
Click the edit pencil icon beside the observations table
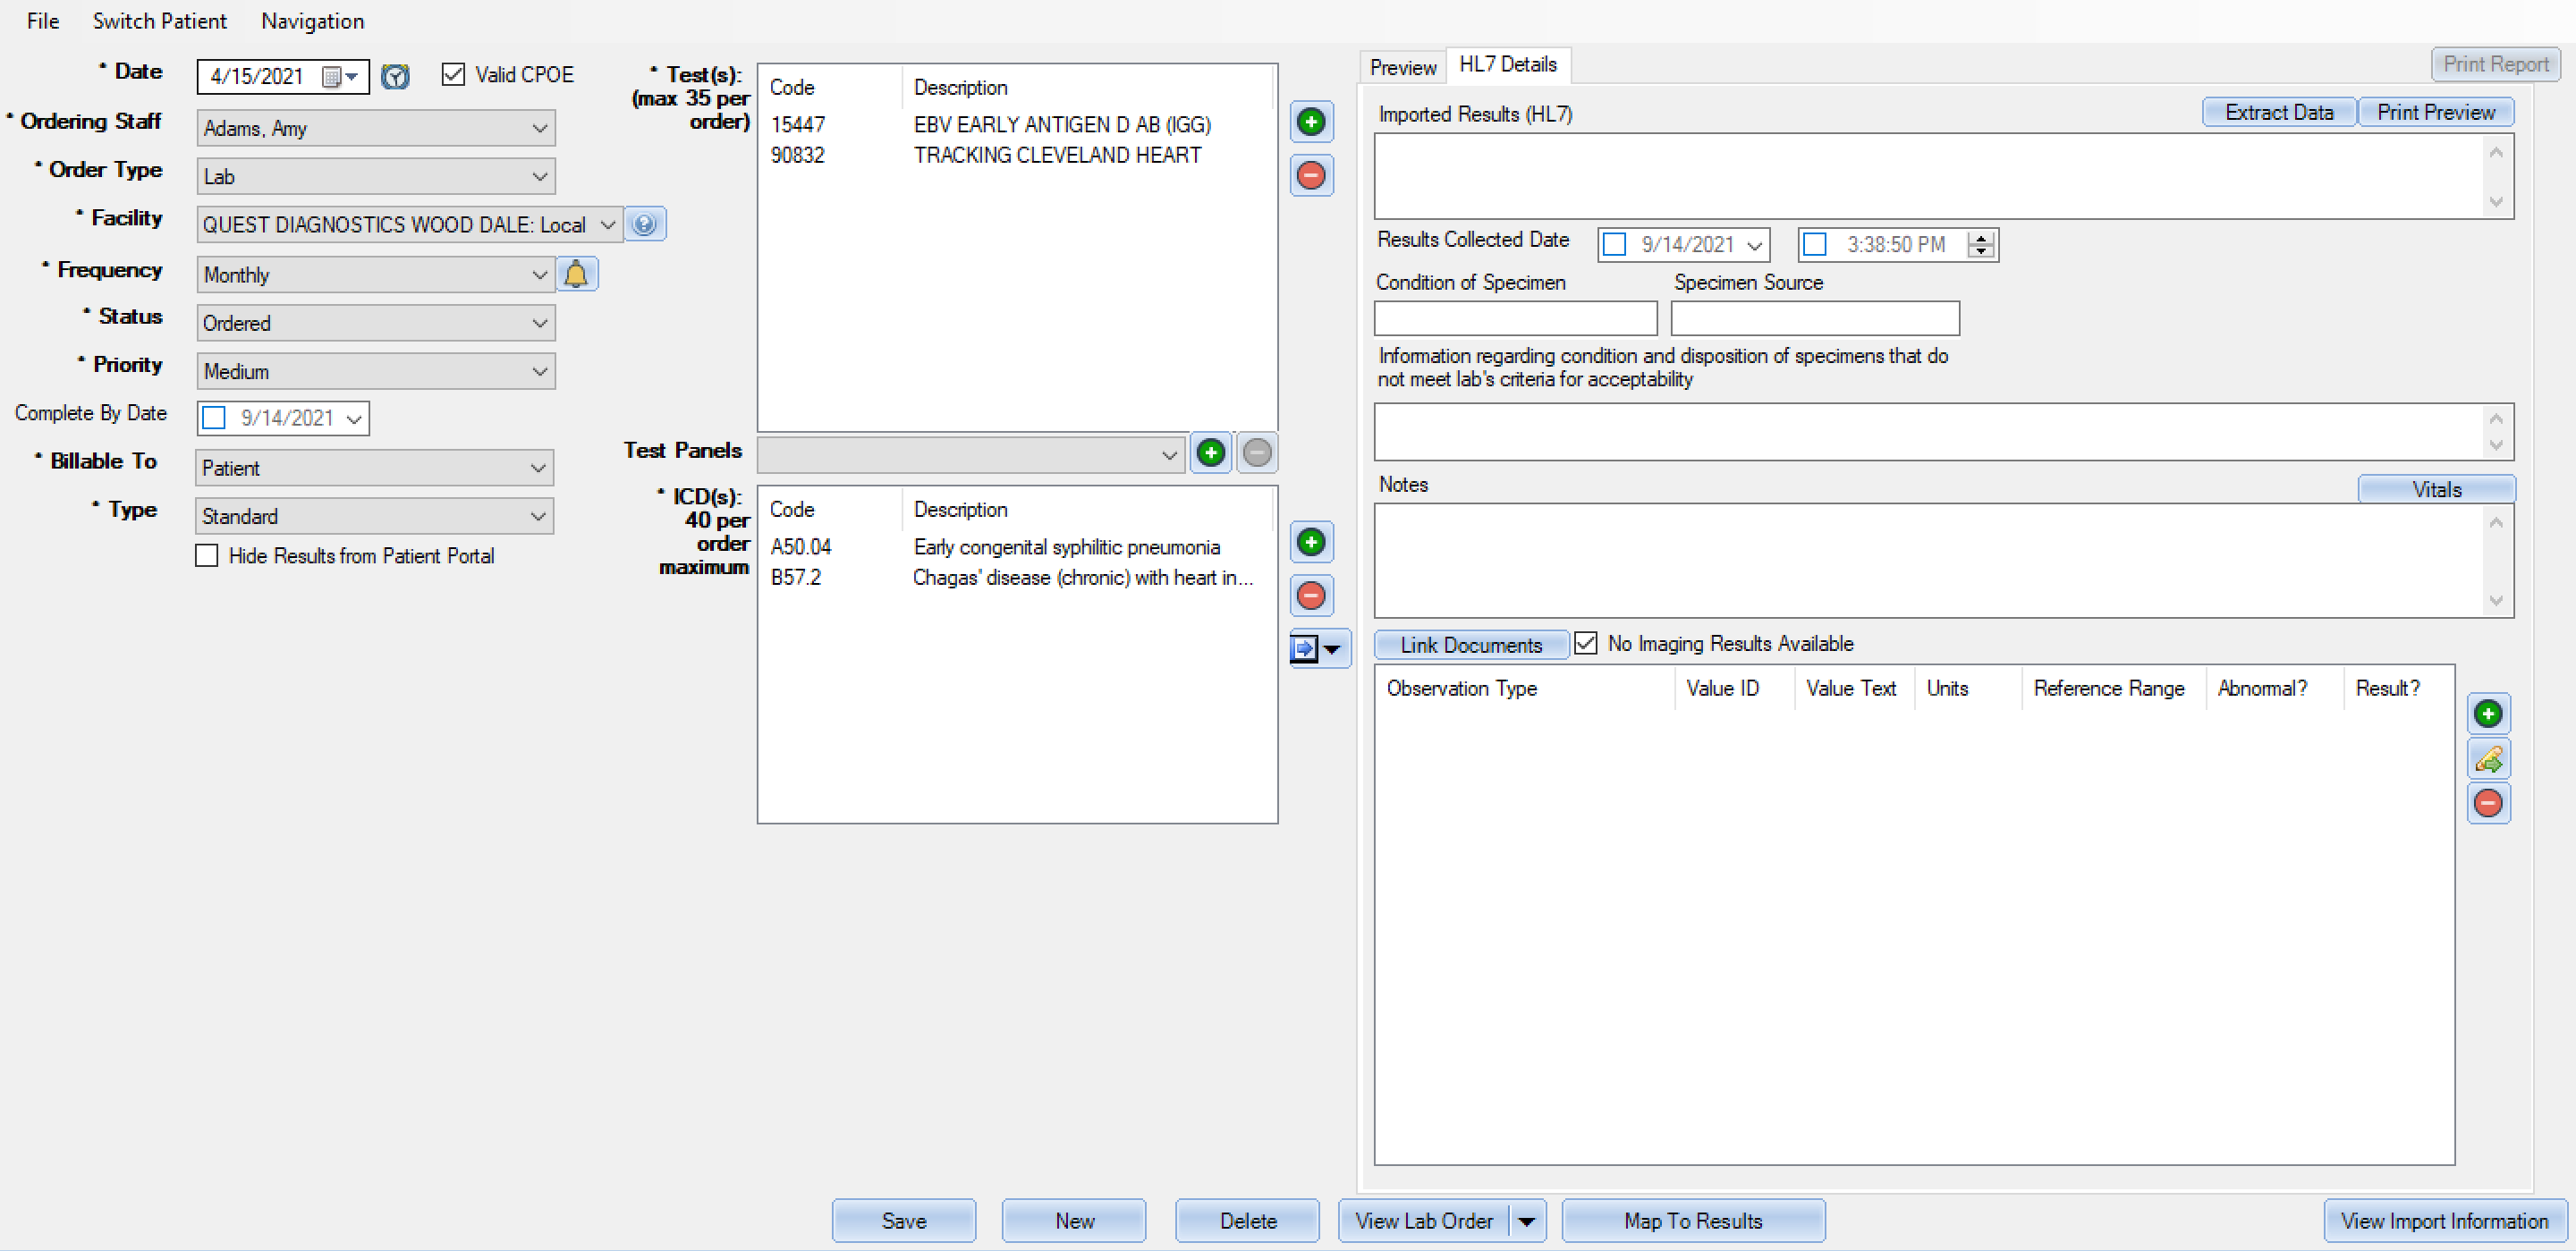coord(2489,758)
